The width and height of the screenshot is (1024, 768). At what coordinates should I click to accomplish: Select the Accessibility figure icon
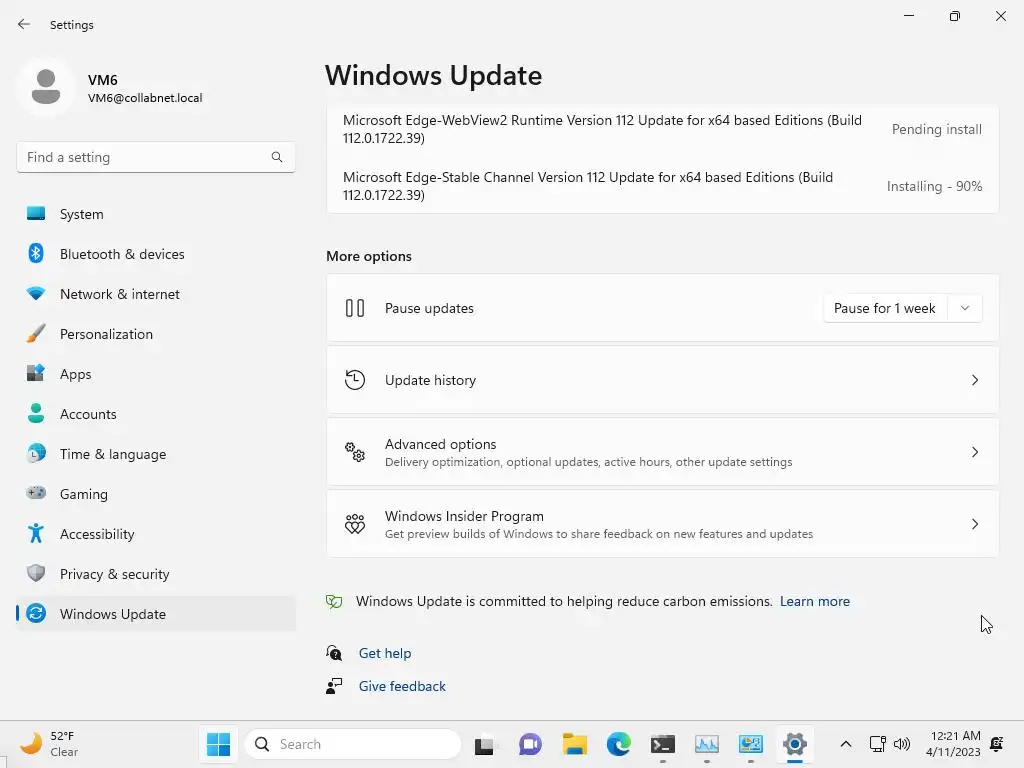[x=36, y=533]
